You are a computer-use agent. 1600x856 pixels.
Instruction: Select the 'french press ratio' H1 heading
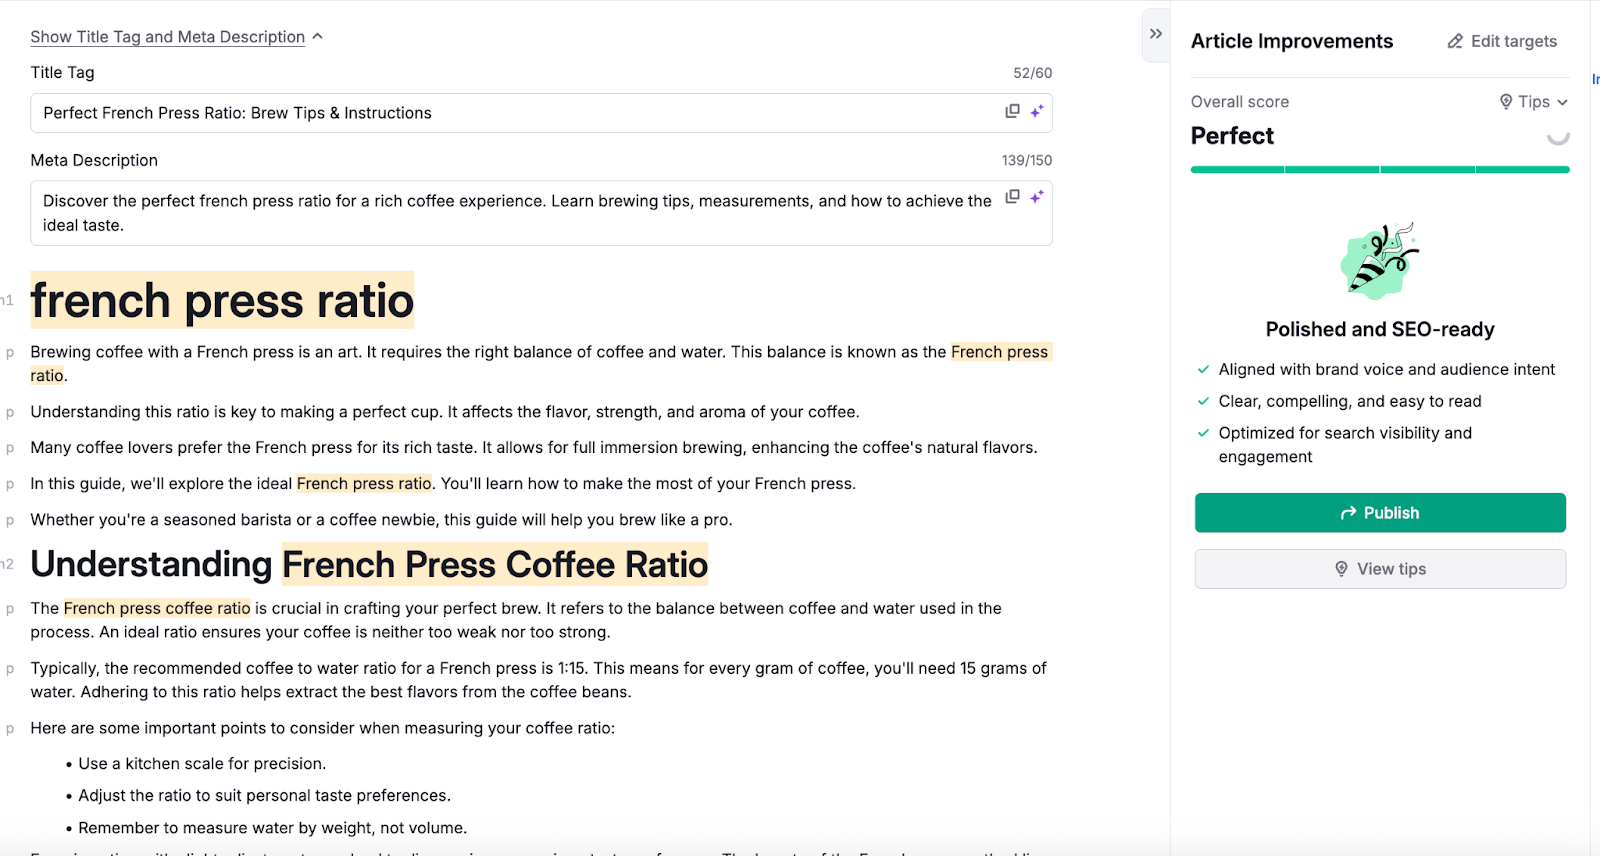tap(222, 301)
